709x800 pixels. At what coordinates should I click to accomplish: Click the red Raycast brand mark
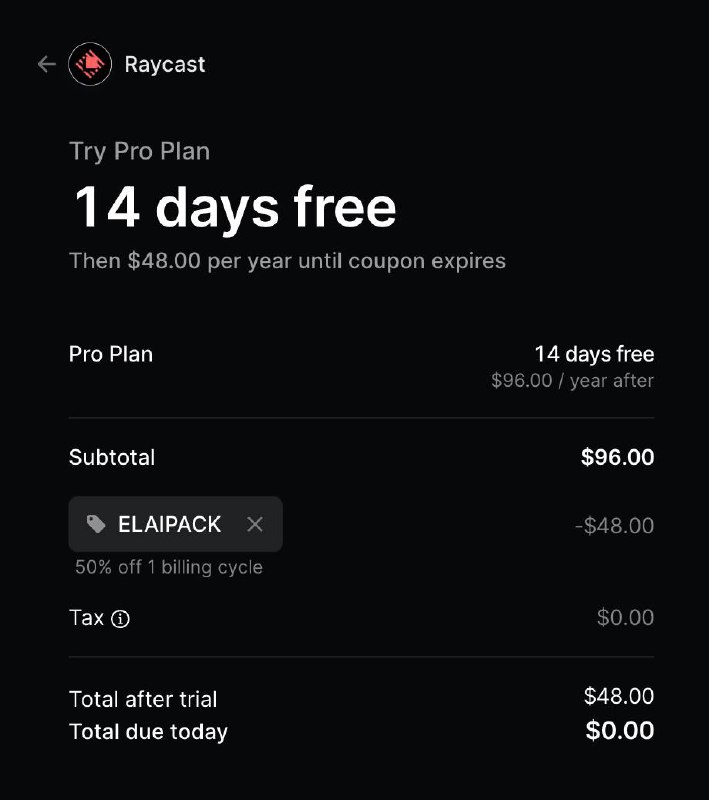click(90, 64)
